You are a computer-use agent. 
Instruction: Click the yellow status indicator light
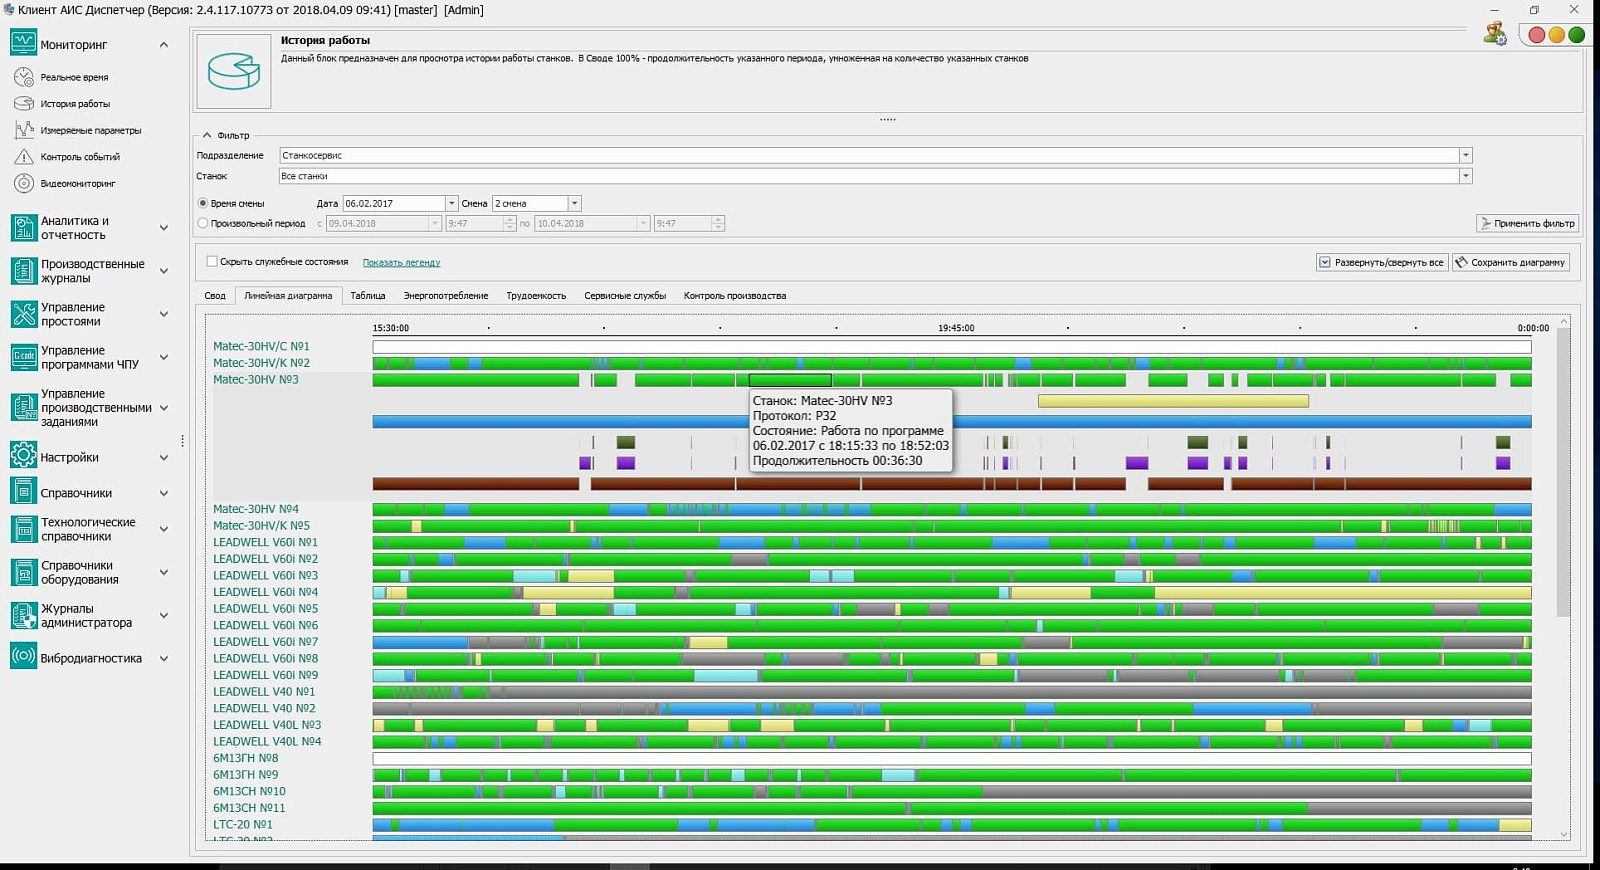tap(1557, 35)
